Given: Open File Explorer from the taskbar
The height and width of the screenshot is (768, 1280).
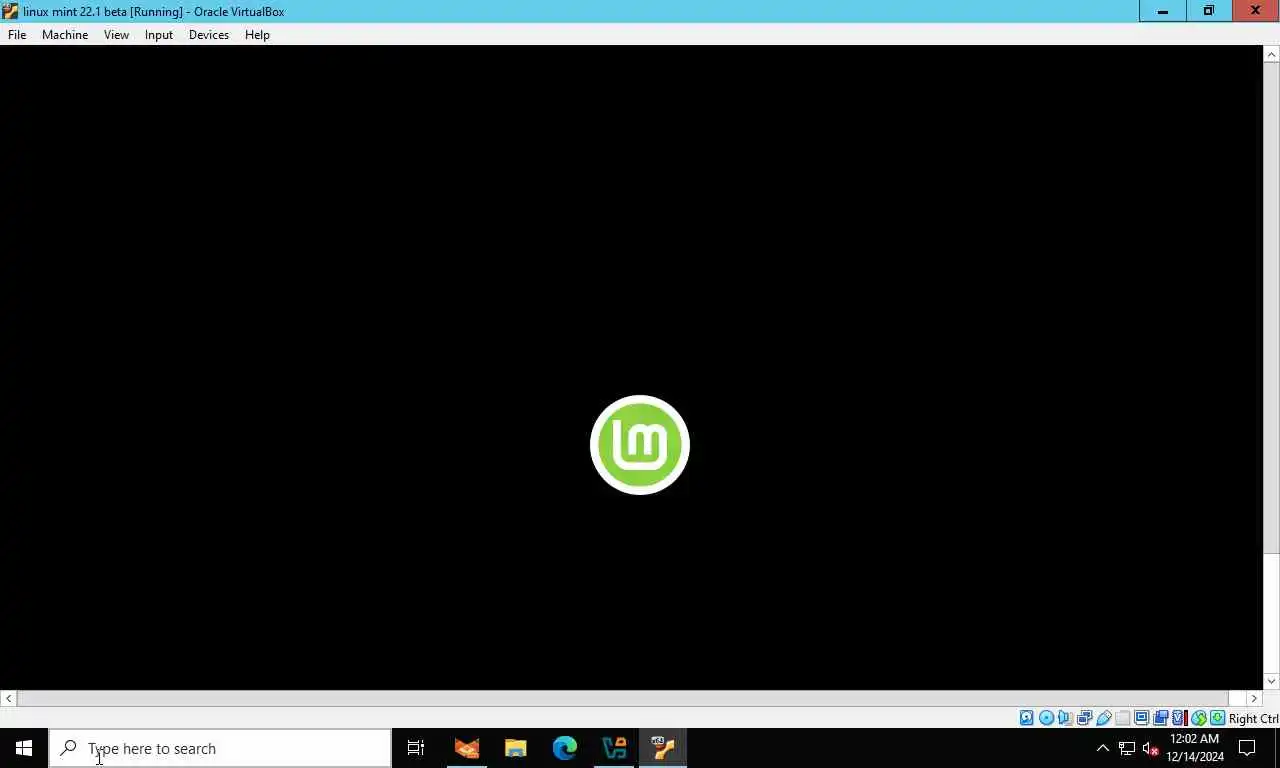Looking at the screenshot, I should (x=516, y=748).
